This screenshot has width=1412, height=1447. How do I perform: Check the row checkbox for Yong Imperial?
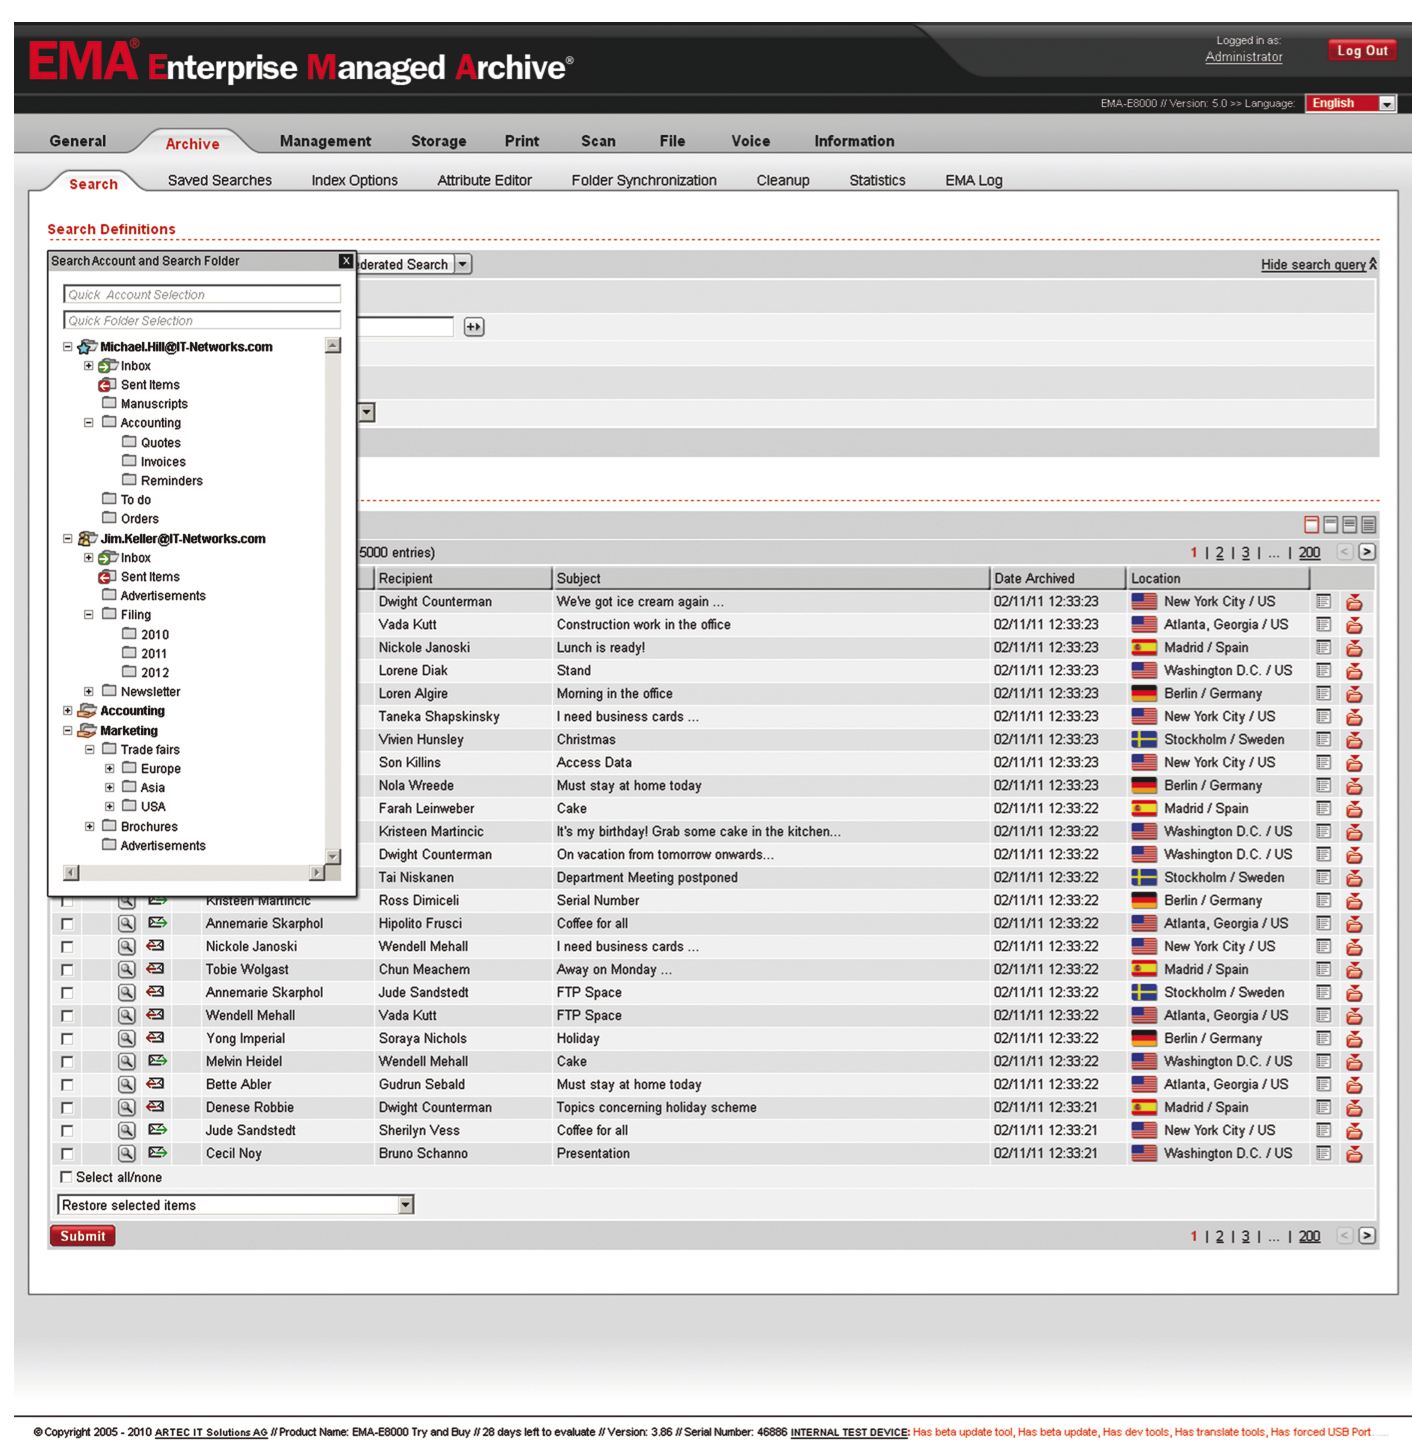pos(67,1039)
